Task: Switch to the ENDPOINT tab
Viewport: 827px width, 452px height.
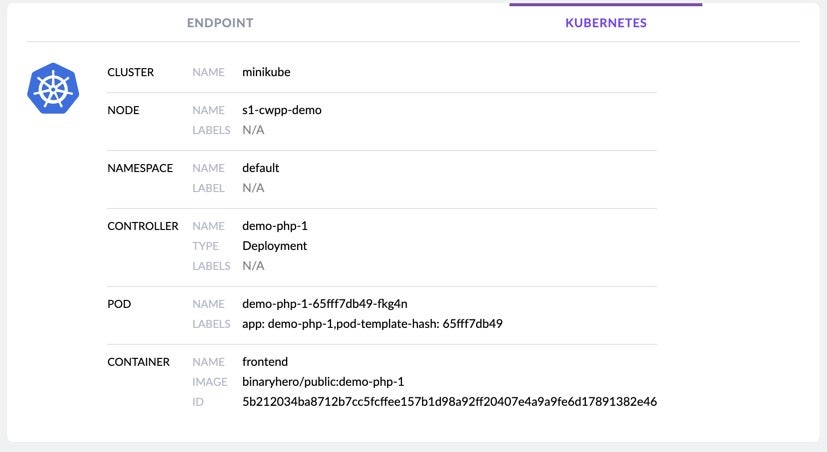Action: click(x=220, y=23)
